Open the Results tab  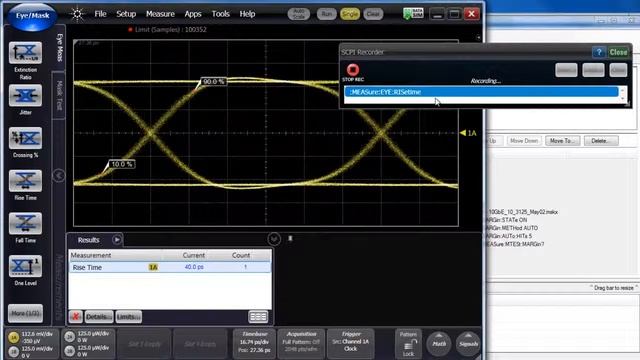(89, 240)
